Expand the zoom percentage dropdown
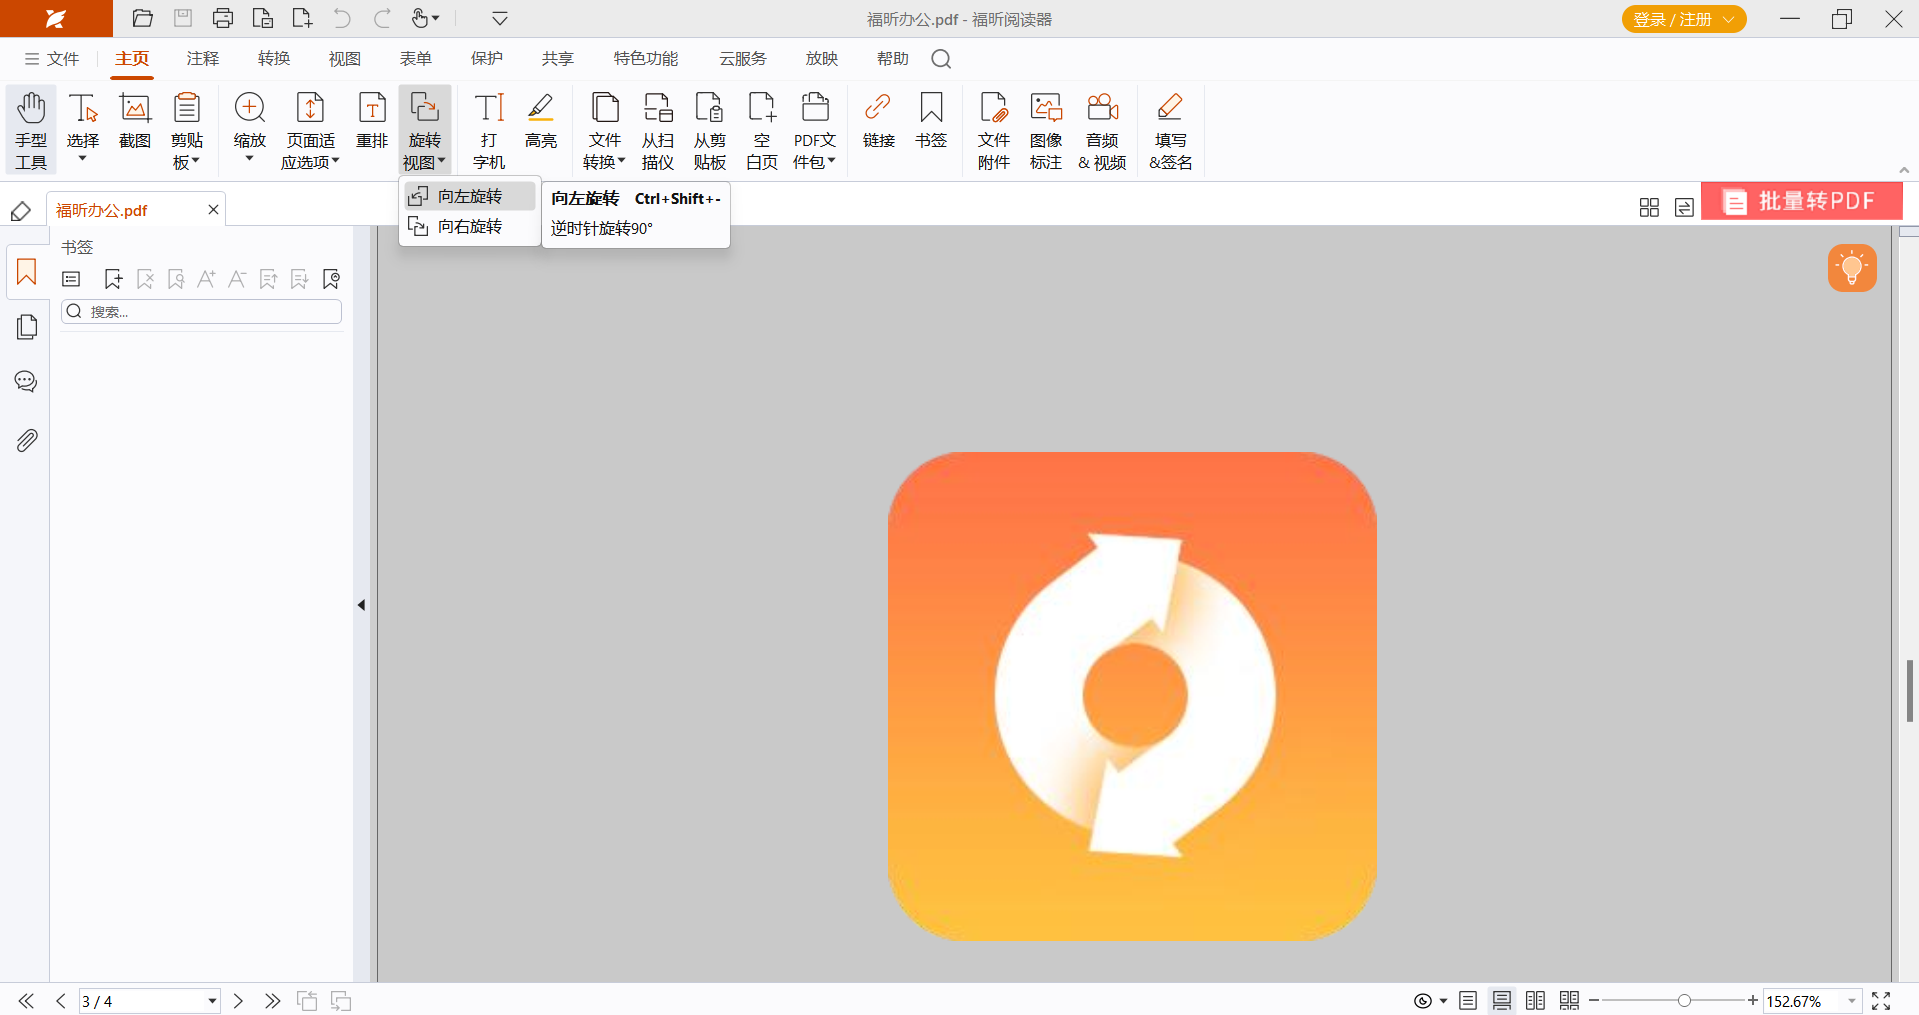Image resolution: width=1919 pixels, height=1015 pixels. [x=1852, y=1001]
